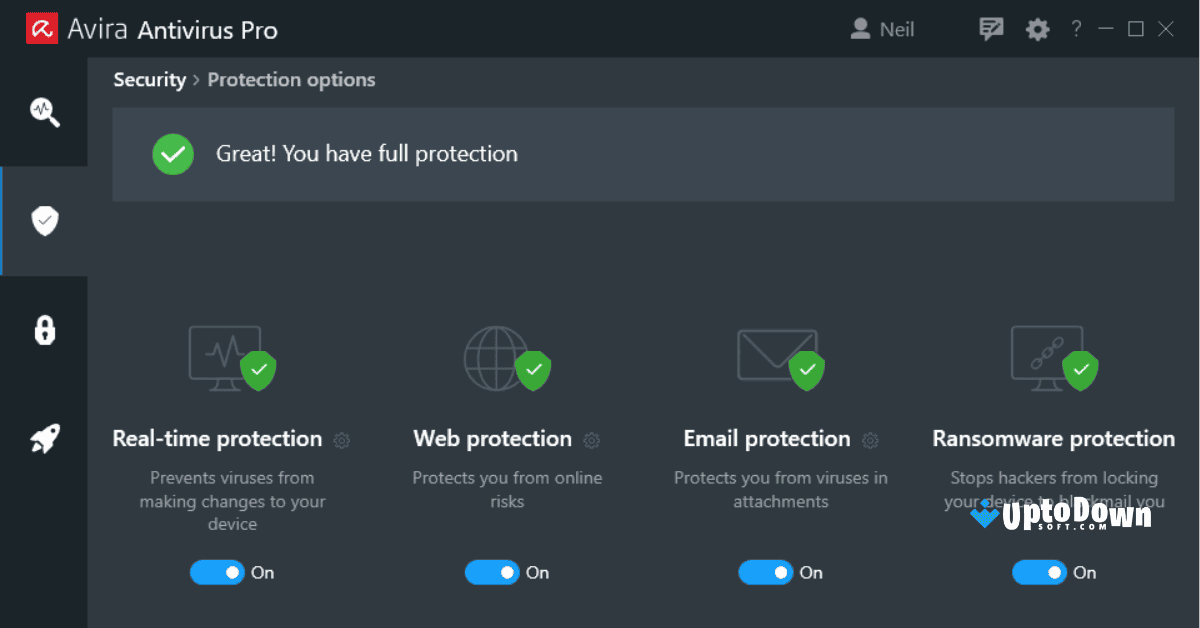Select the Security shield icon in sidebar
This screenshot has width=1200, height=628.
point(44,220)
